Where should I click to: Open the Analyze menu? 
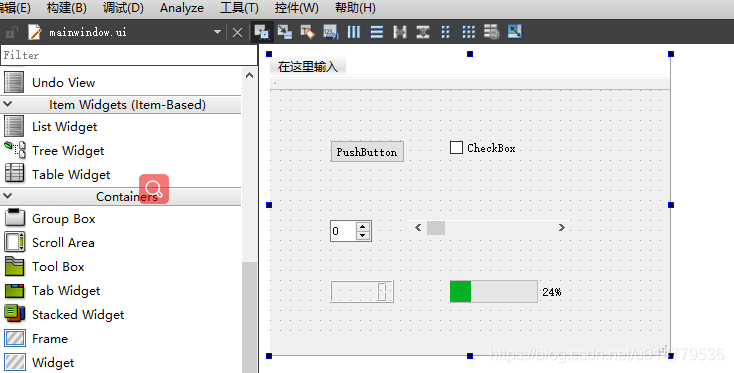pos(182,8)
